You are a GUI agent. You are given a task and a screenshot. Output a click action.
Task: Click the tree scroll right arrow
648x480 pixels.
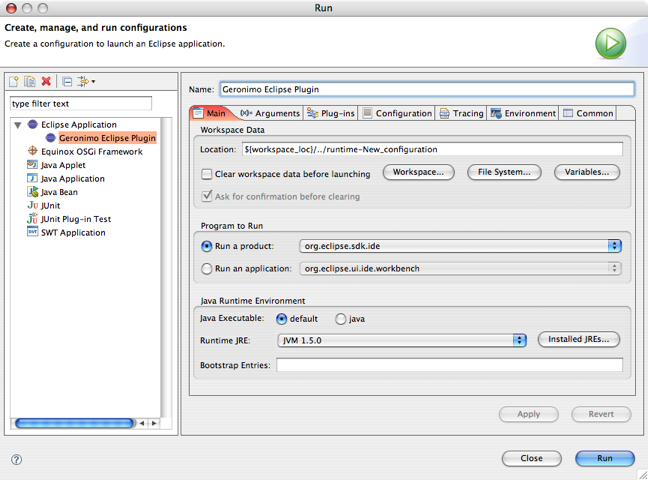(154, 423)
